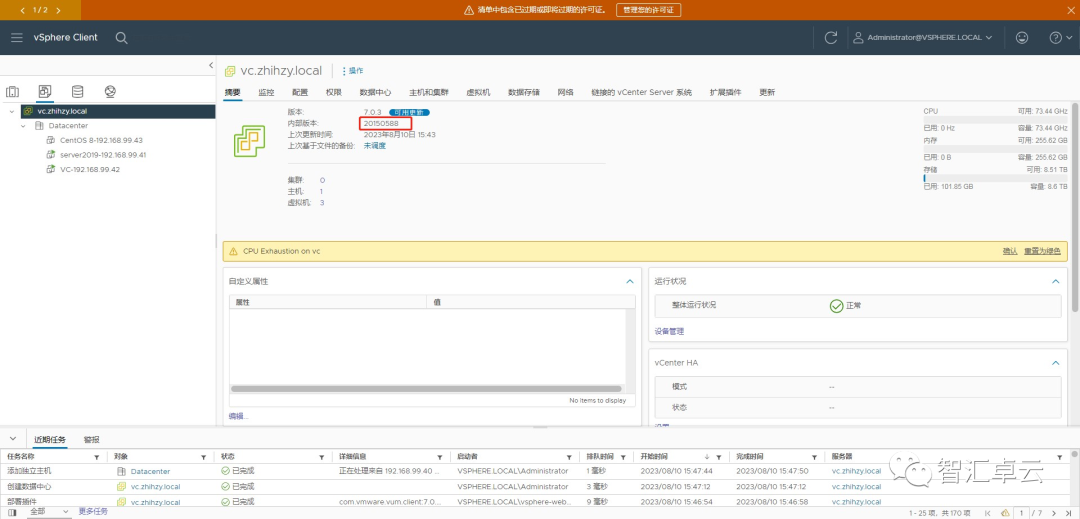1080x519 pixels.
Task: Filter the 状态 column
Action: 322,457
